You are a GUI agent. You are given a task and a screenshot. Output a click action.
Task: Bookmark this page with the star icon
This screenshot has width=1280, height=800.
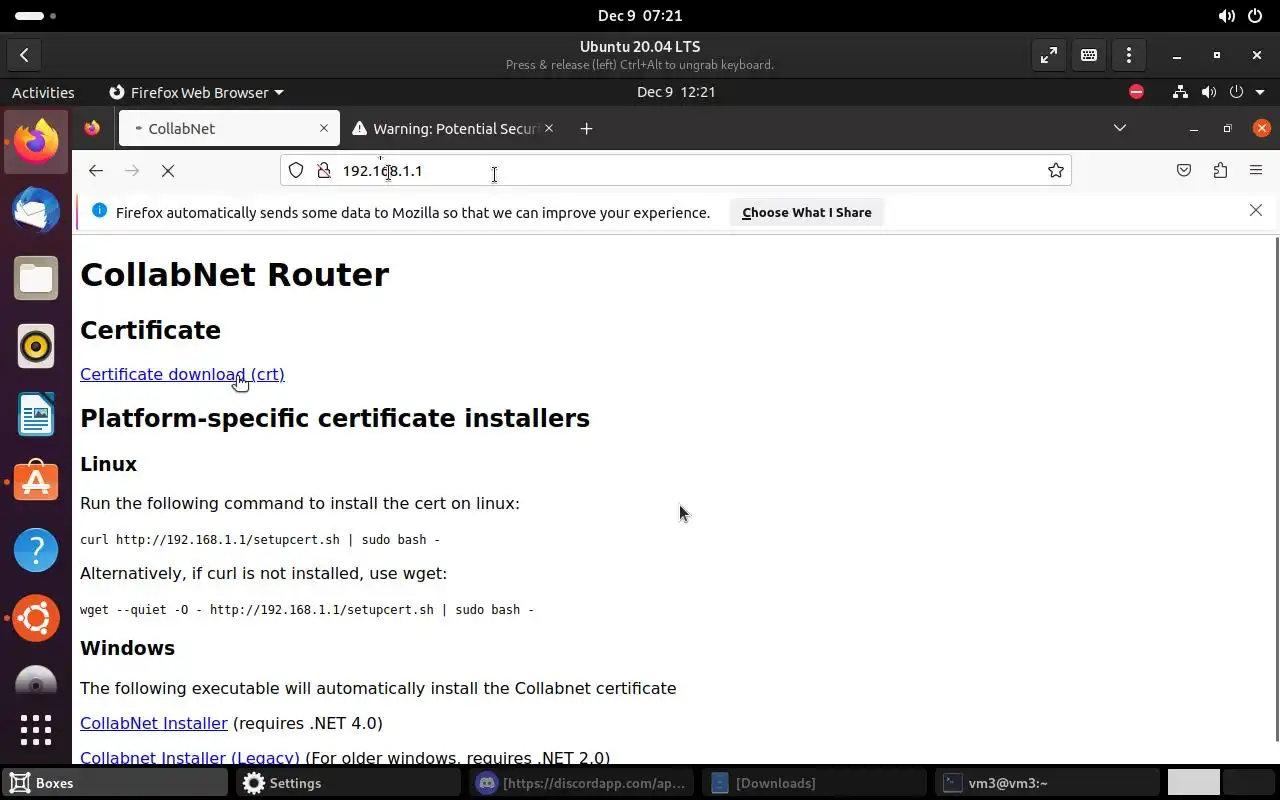(x=1055, y=171)
